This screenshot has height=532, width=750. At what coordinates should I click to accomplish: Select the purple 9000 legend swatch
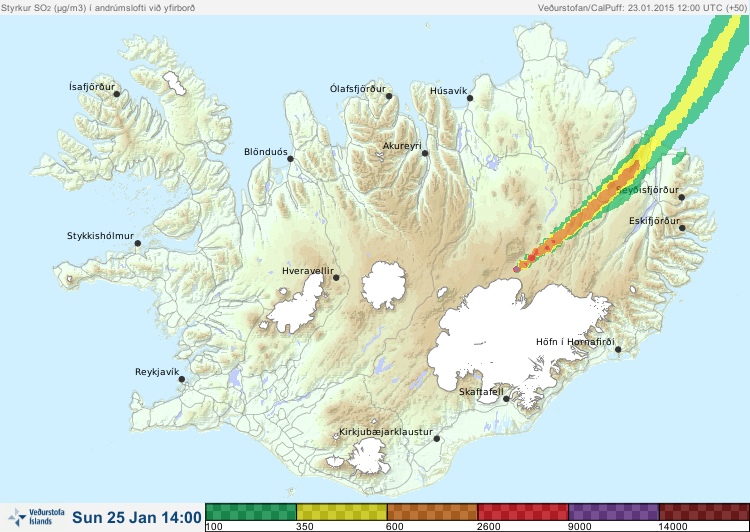click(613, 512)
